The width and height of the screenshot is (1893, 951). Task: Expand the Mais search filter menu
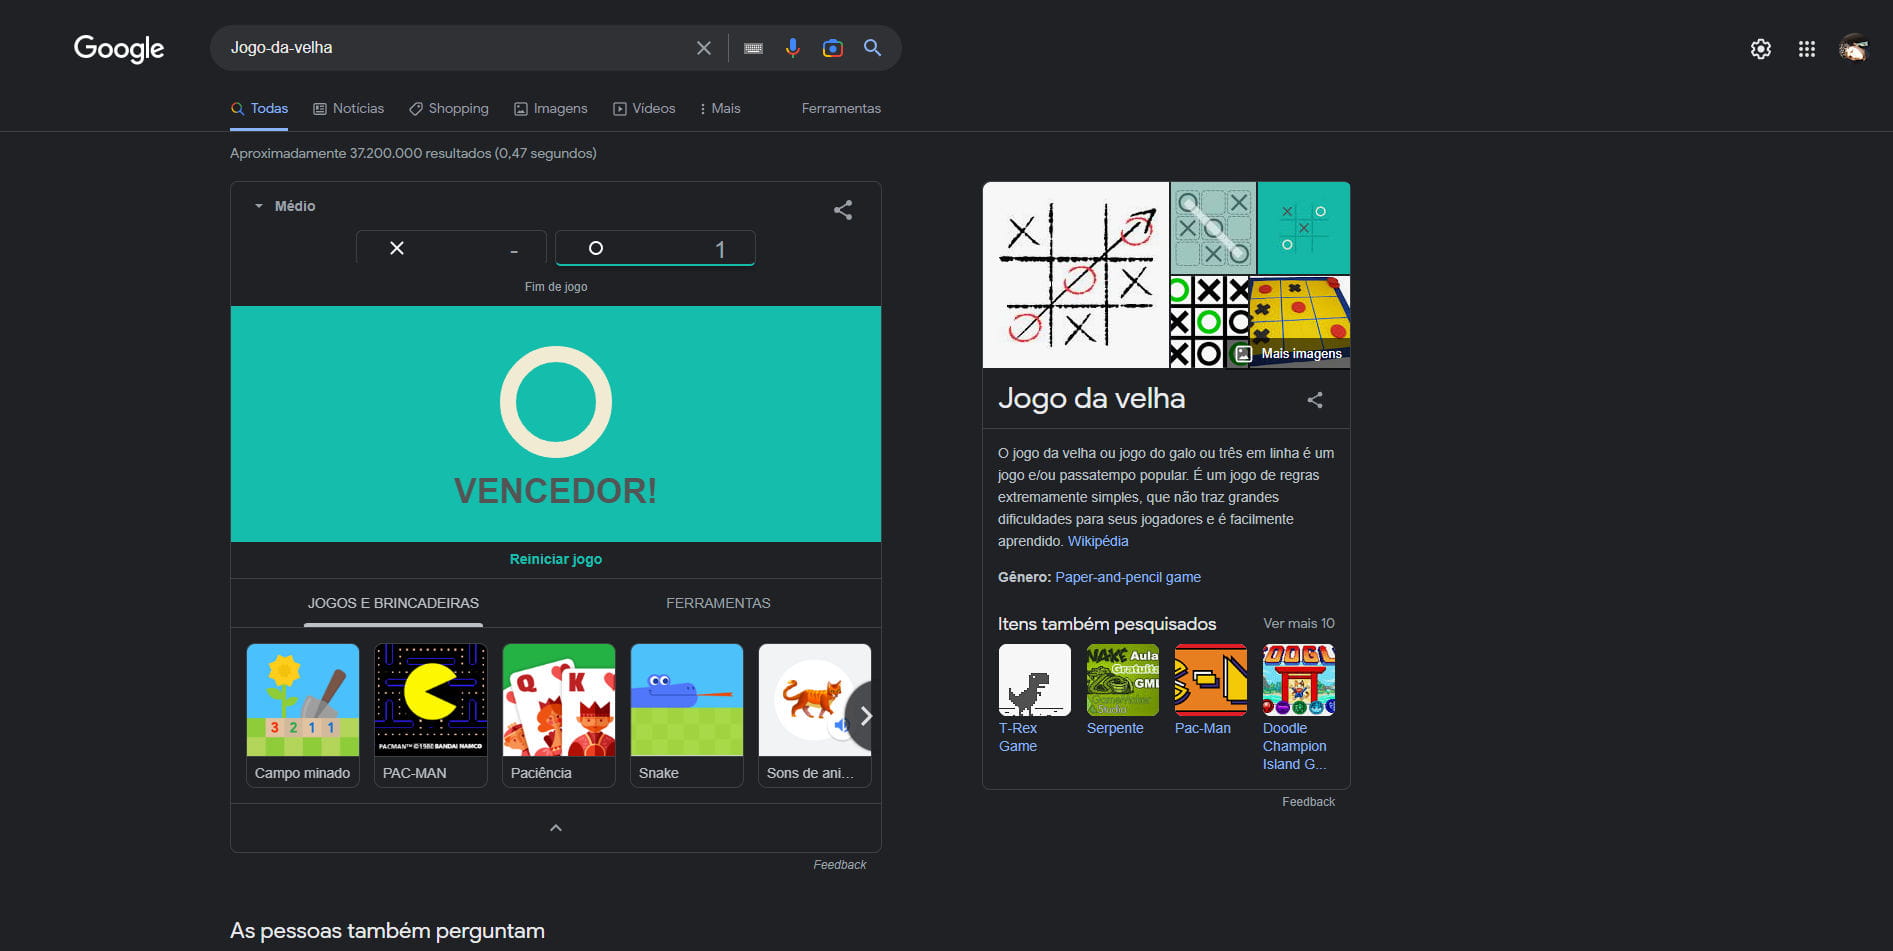720,109
